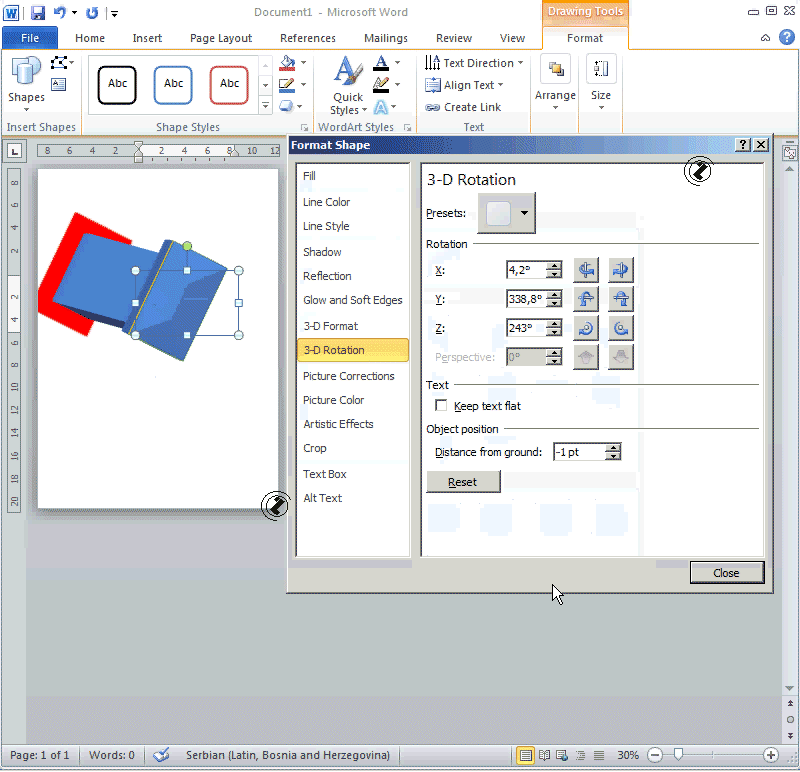Click the zoom slider in the status bar

[680, 755]
